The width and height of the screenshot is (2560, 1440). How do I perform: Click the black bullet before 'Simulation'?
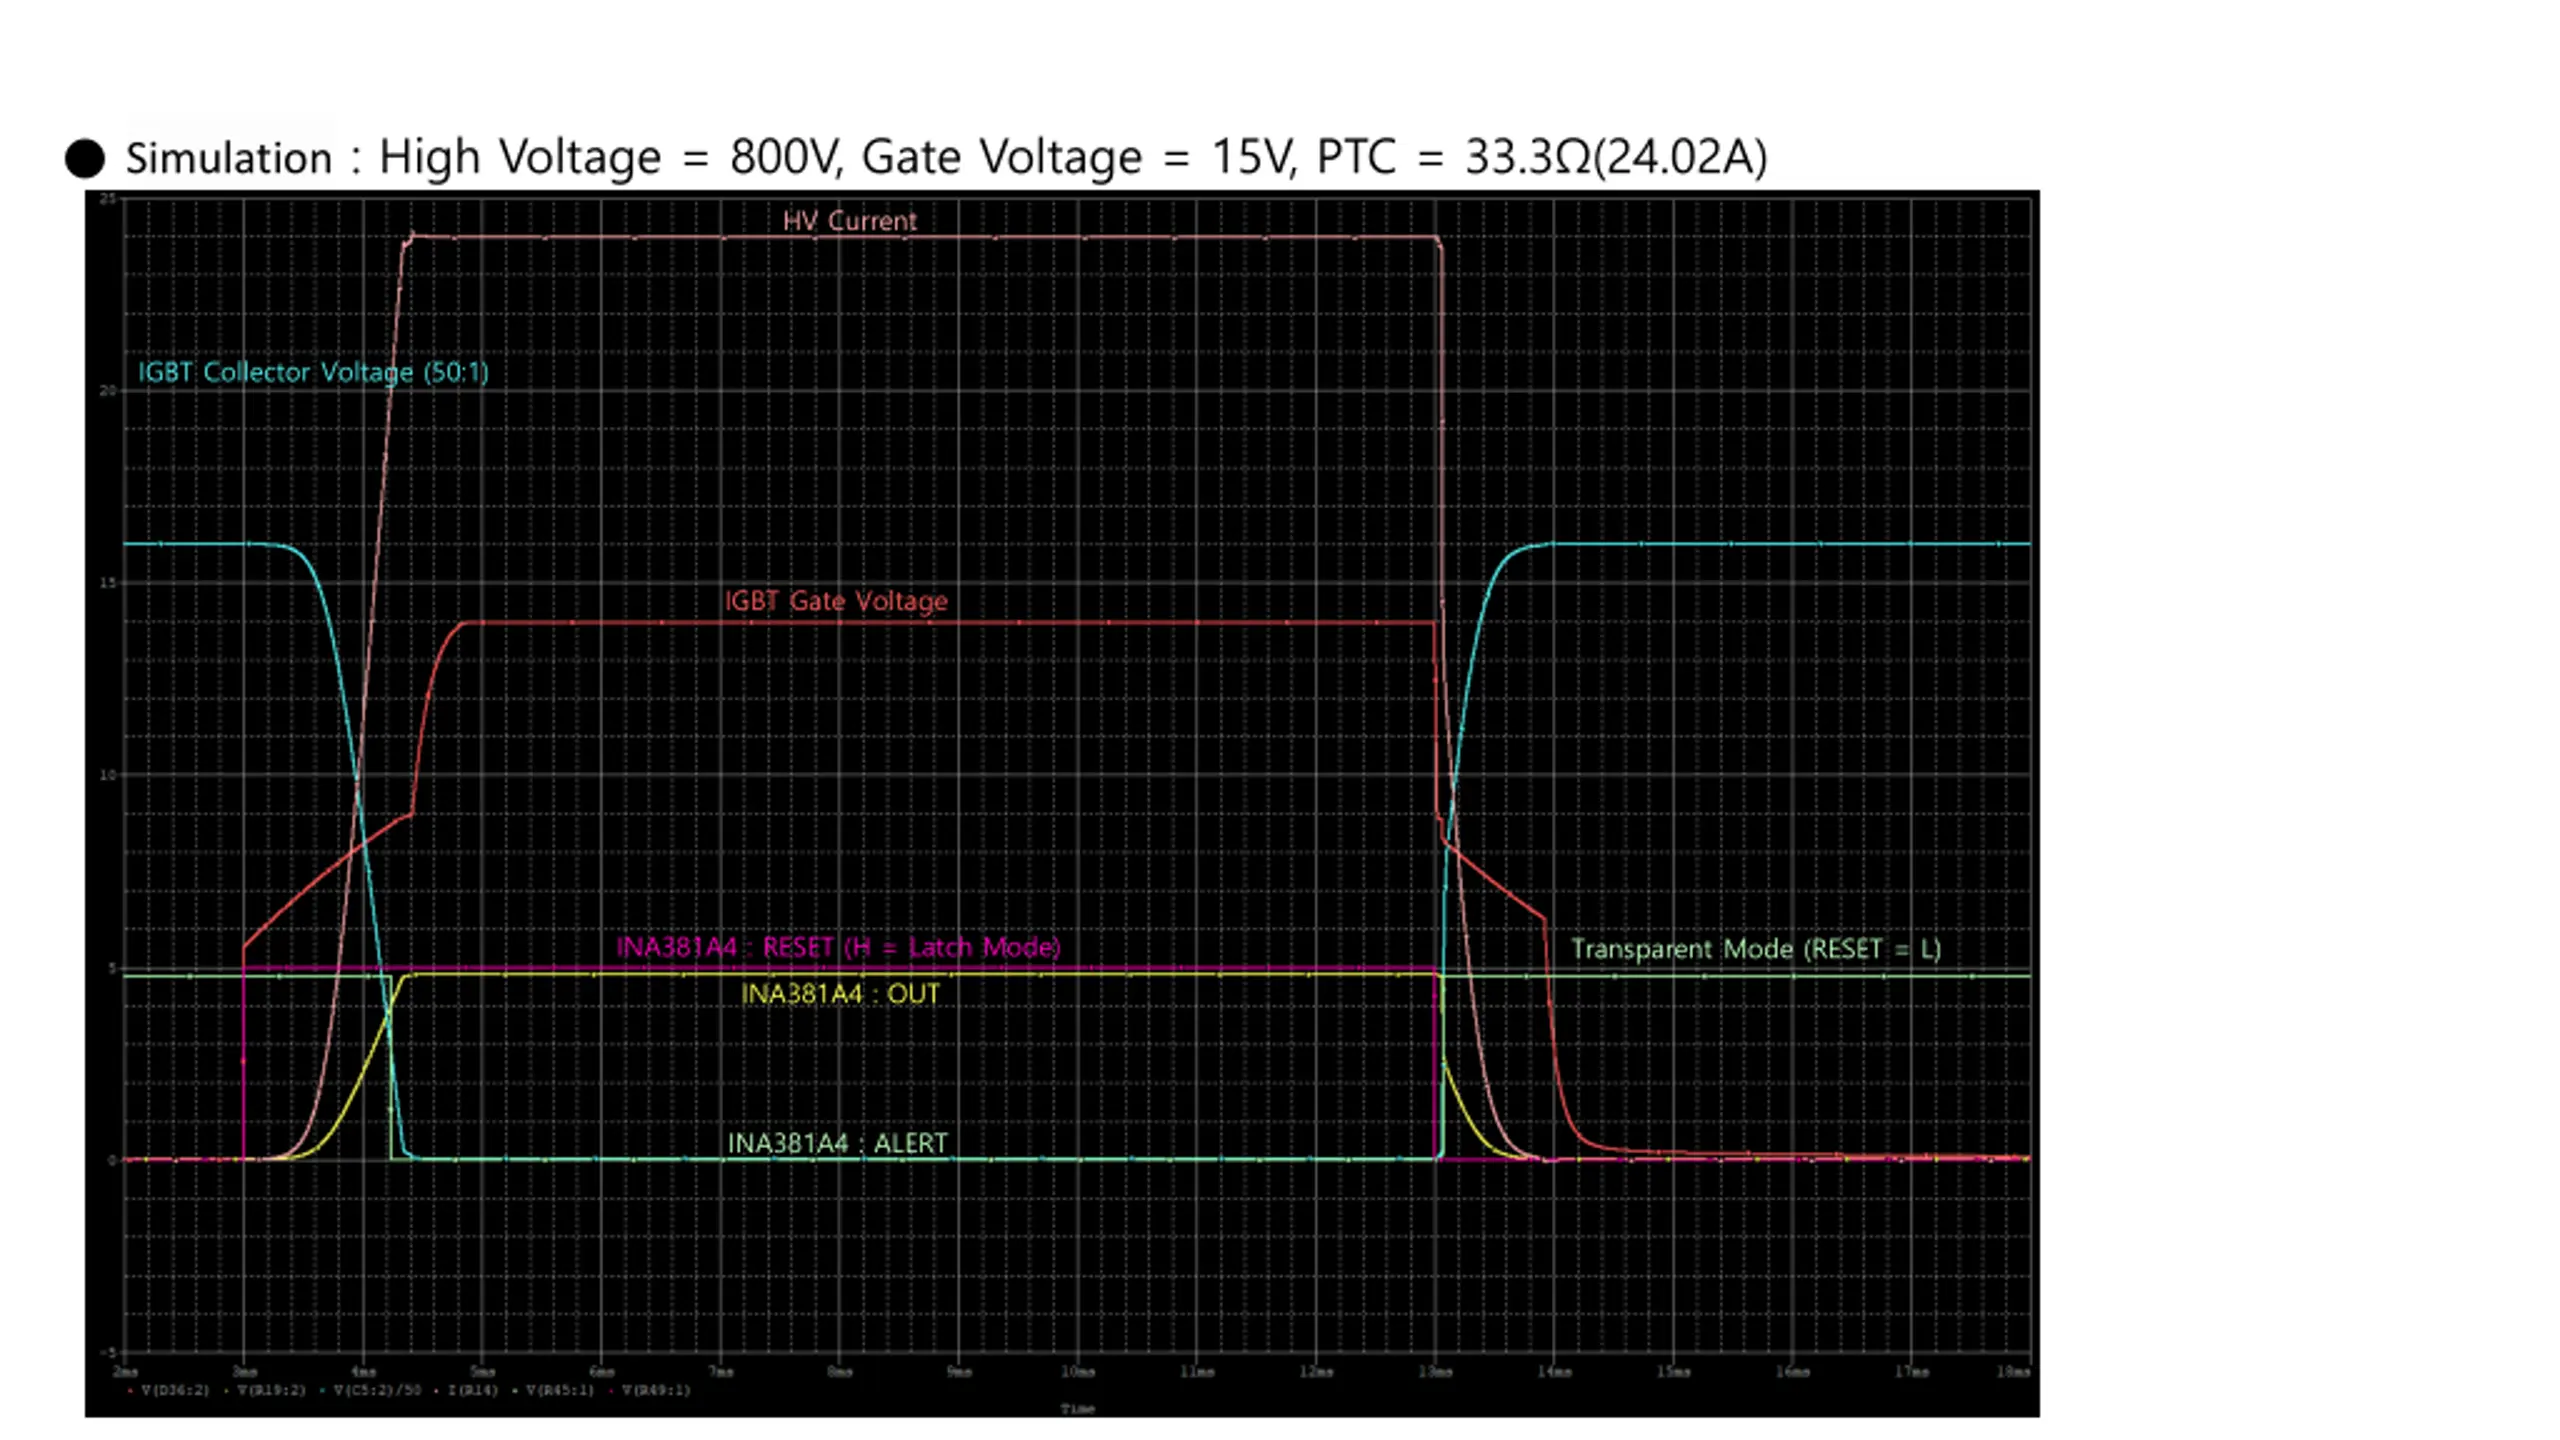point(85,159)
